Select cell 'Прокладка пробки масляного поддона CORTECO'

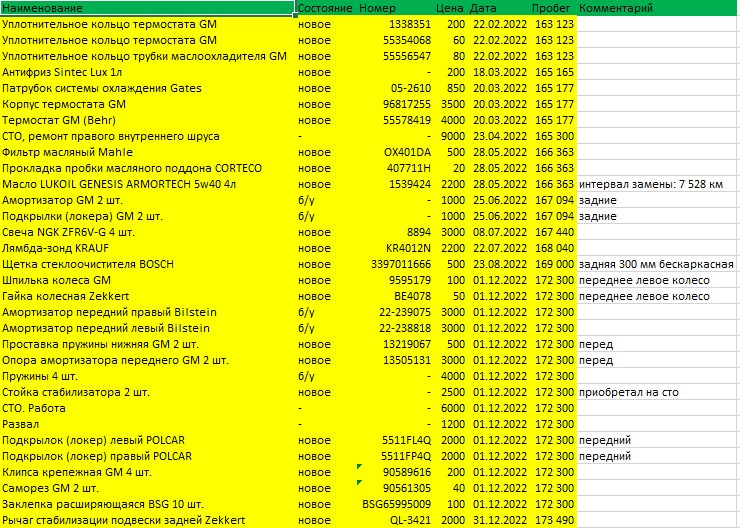coord(148,168)
